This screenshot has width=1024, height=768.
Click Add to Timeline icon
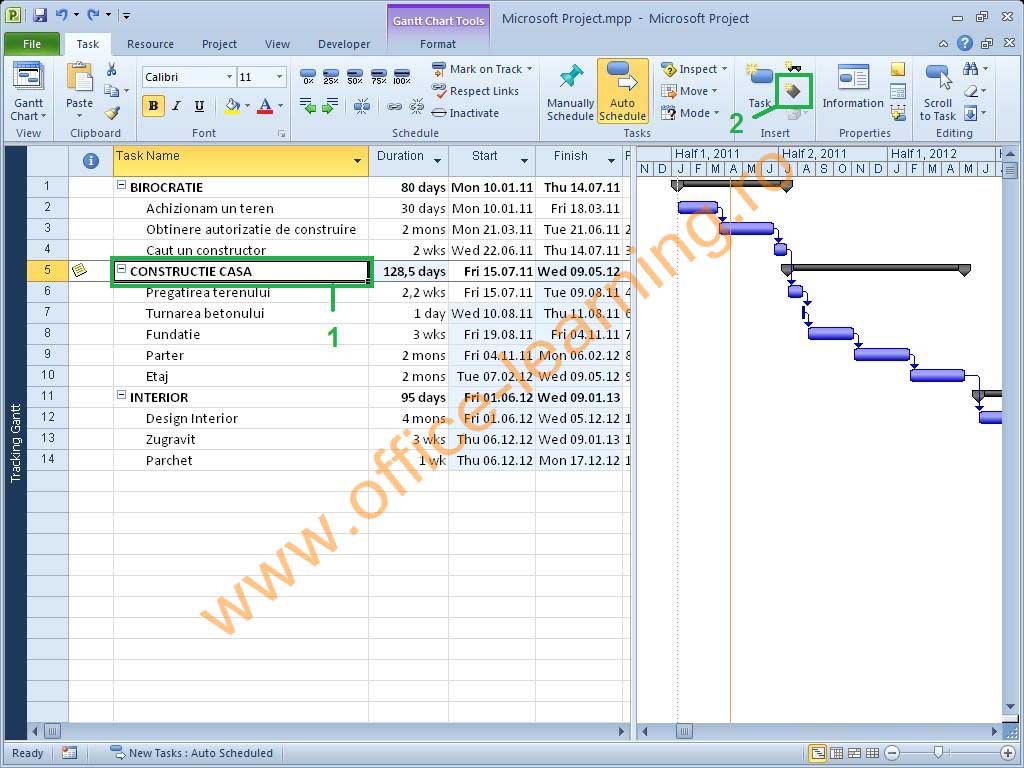click(898, 113)
